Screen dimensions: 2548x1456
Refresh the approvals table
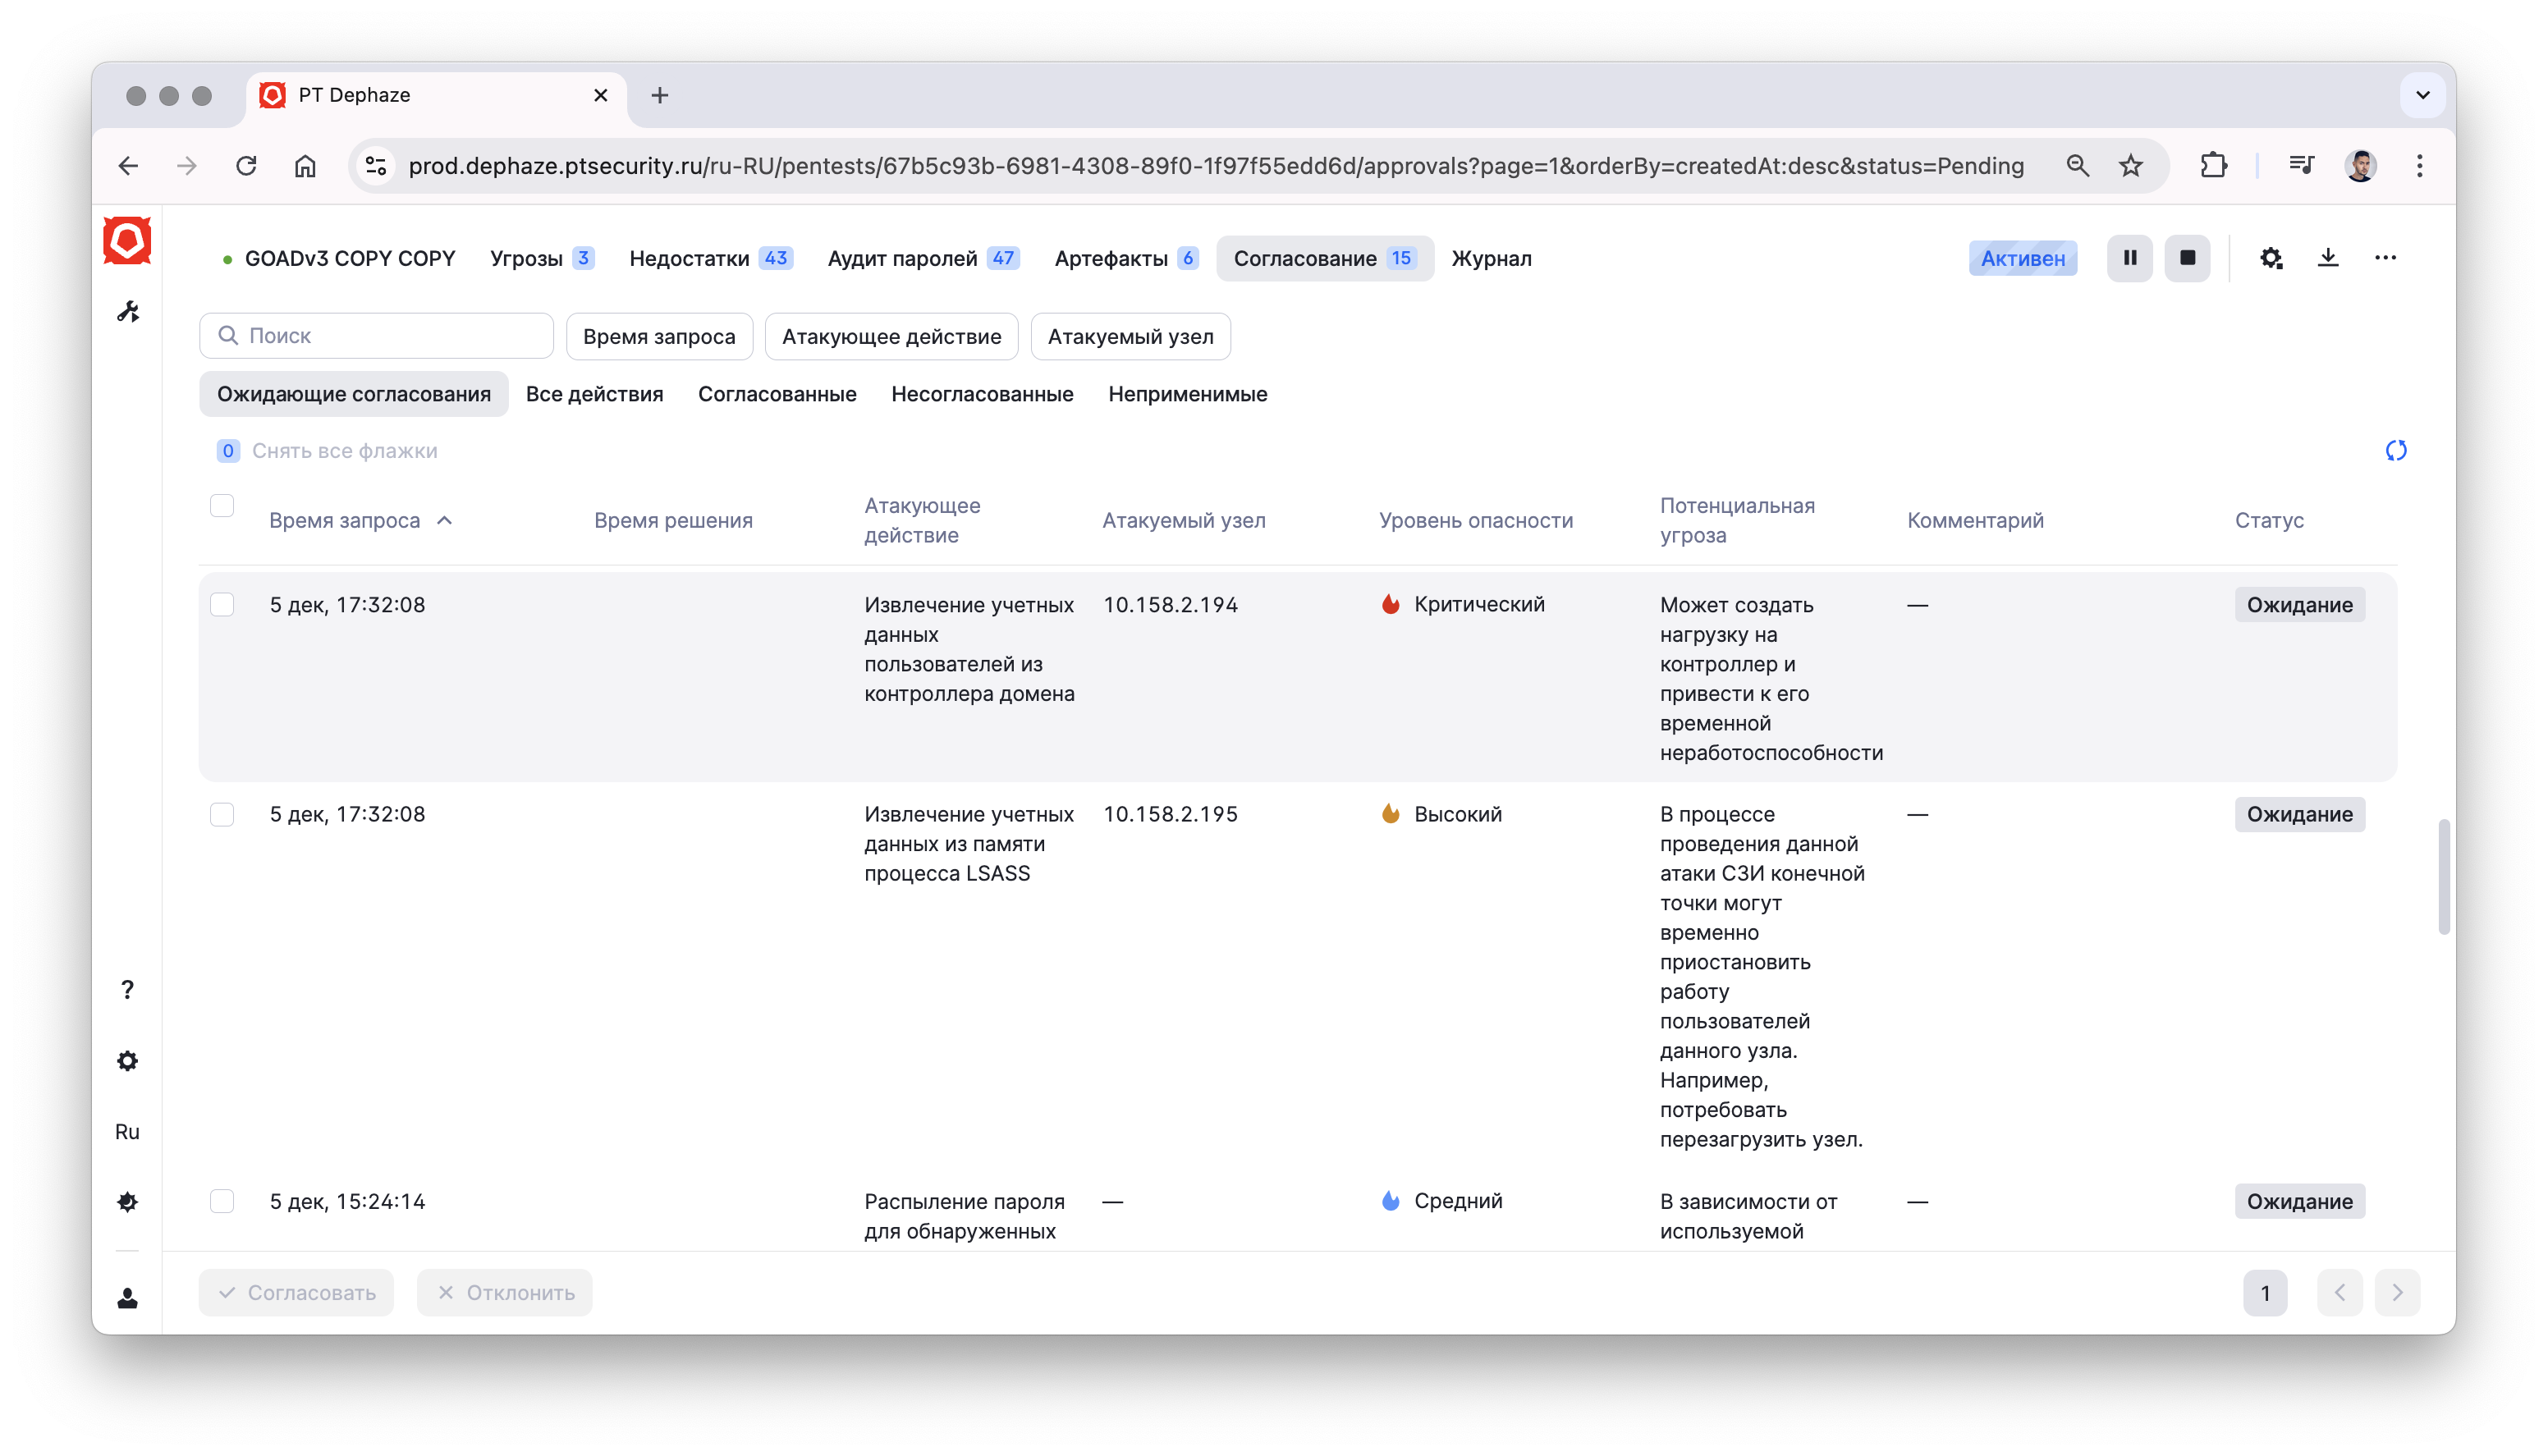2395,450
